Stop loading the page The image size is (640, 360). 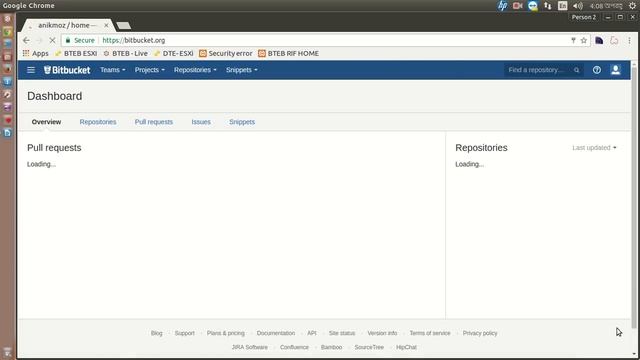pyautogui.click(x=52, y=40)
